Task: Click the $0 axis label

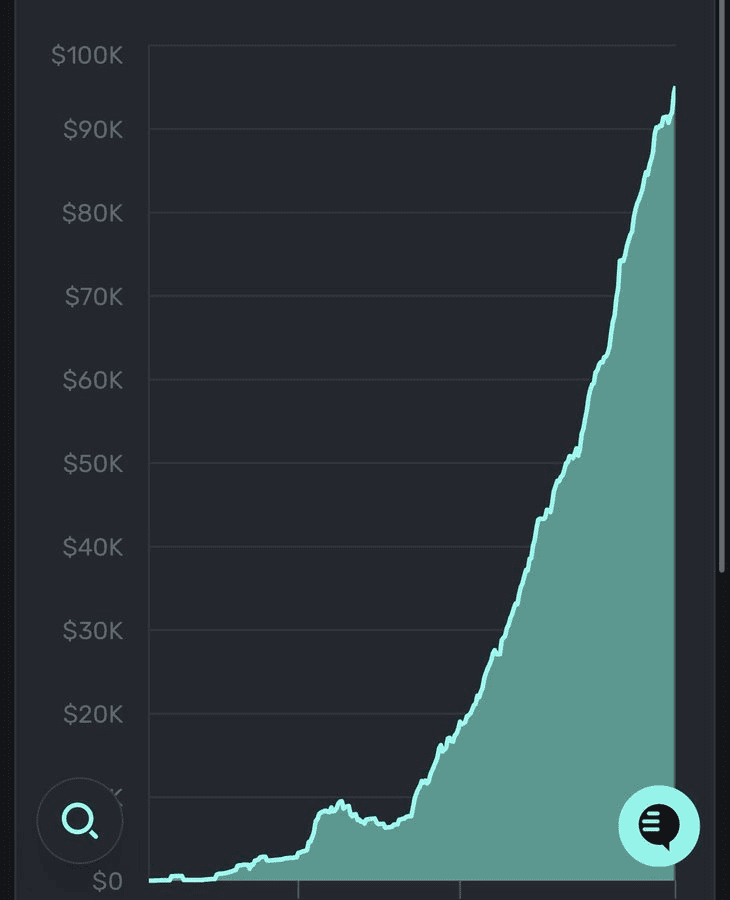Action: pyautogui.click(x=107, y=881)
